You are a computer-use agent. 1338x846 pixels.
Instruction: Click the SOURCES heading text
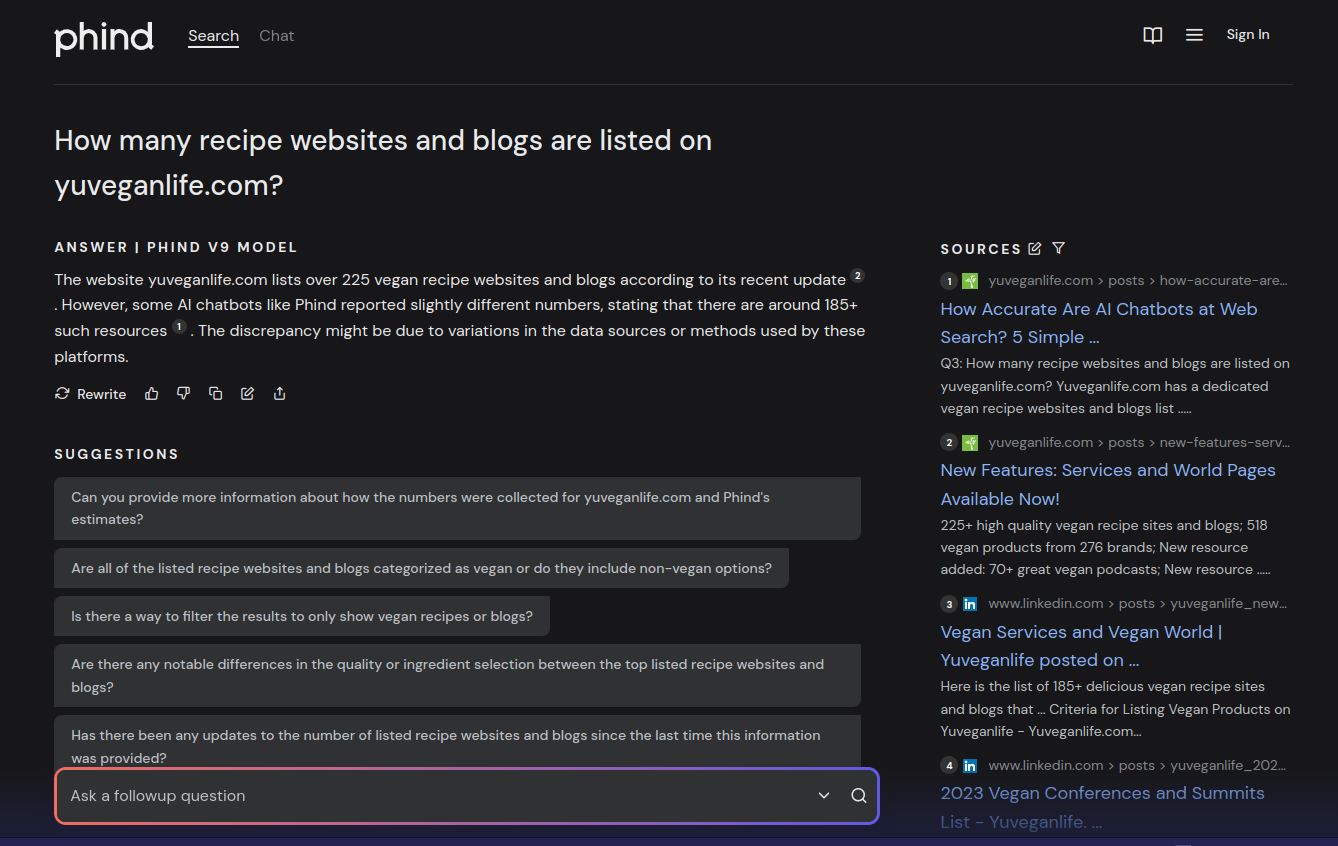click(x=981, y=249)
